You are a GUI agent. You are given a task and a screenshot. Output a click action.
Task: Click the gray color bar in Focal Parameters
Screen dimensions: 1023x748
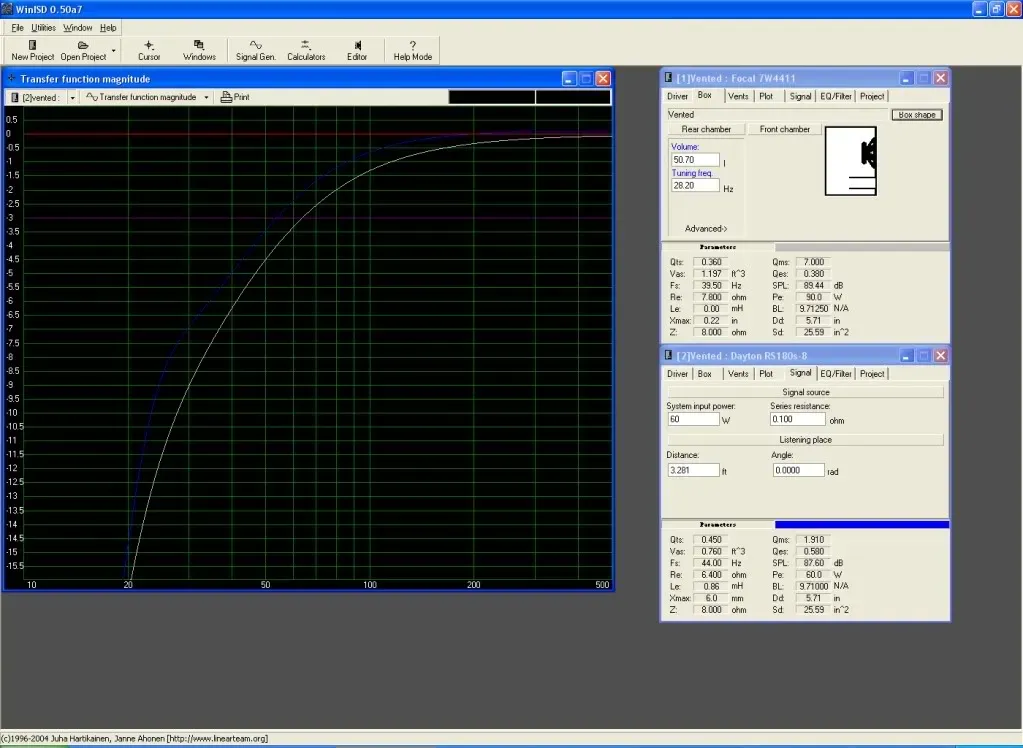[x=862, y=247]
